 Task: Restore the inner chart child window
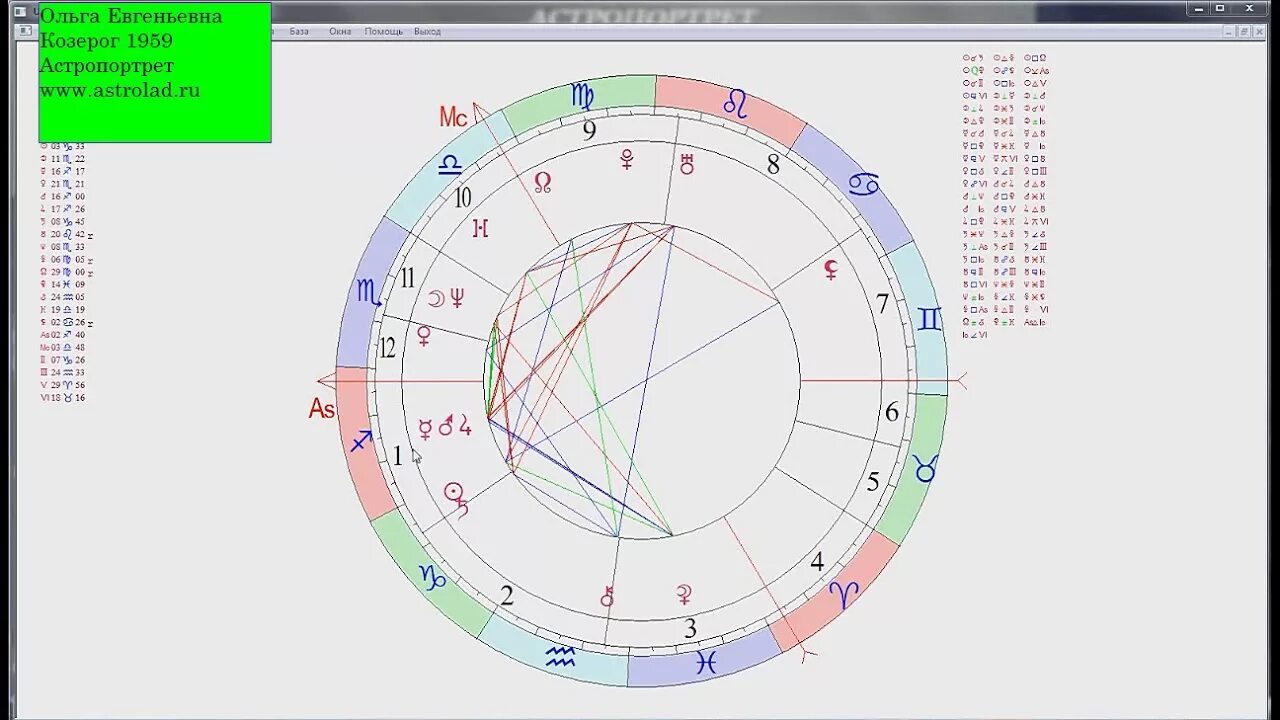click(x=1244, y=31)
